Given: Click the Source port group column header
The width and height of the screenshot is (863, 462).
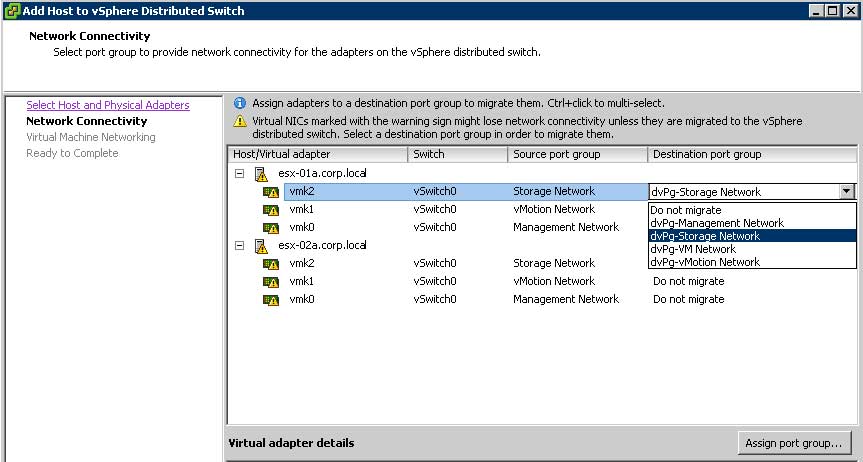Looking at the screenshot, I should click(577, 155).
